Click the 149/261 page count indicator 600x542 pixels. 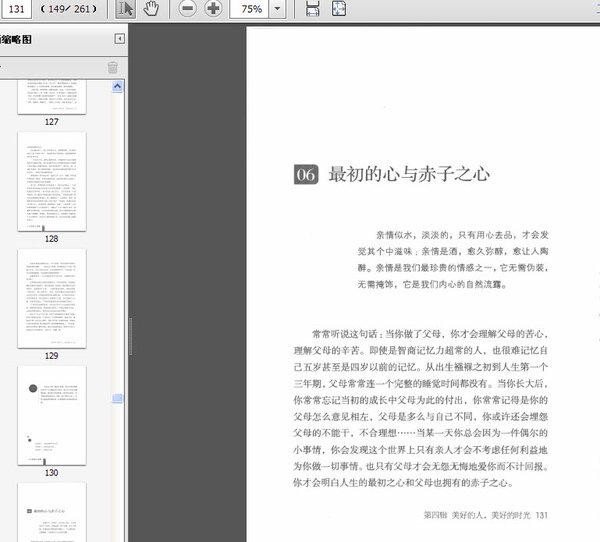69,8
